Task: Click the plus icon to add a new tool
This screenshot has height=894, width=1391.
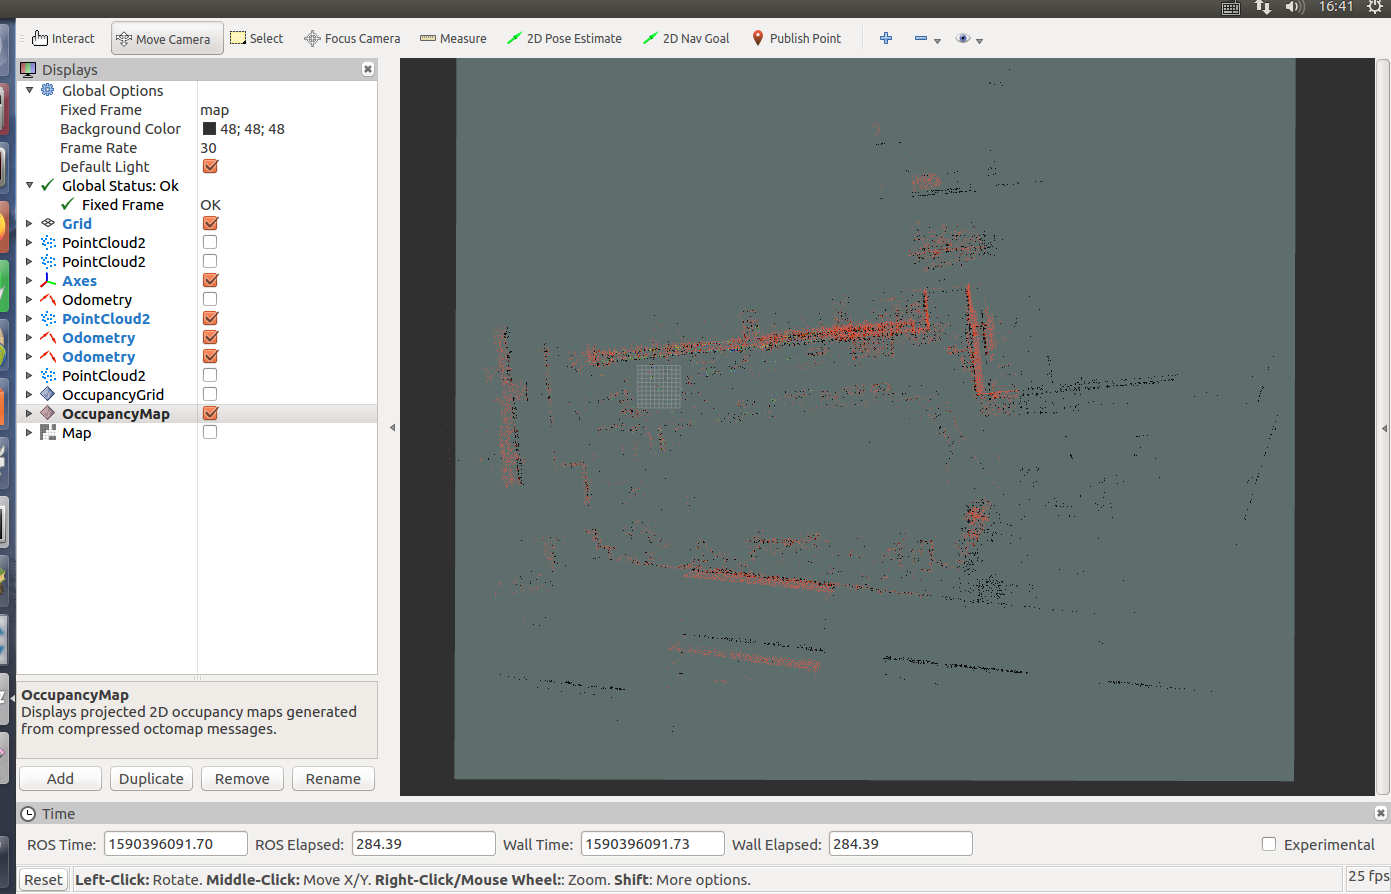Action: click(x=886, y=38)
